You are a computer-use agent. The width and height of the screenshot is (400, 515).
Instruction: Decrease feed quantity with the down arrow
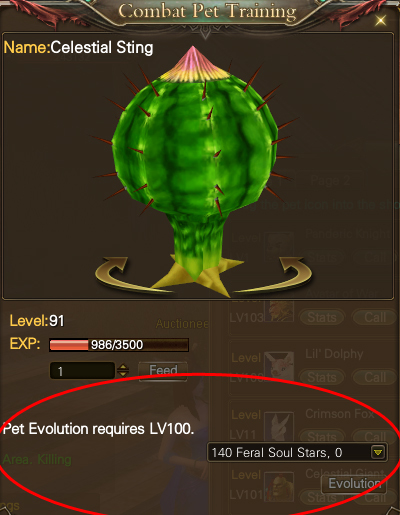click(123, 374)
